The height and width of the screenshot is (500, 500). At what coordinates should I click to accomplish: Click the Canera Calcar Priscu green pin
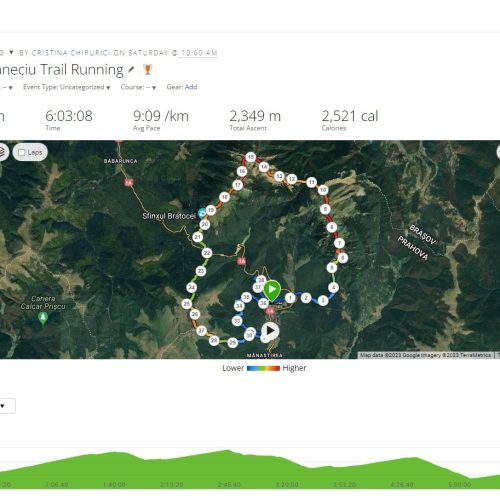[x=43, y=318]
